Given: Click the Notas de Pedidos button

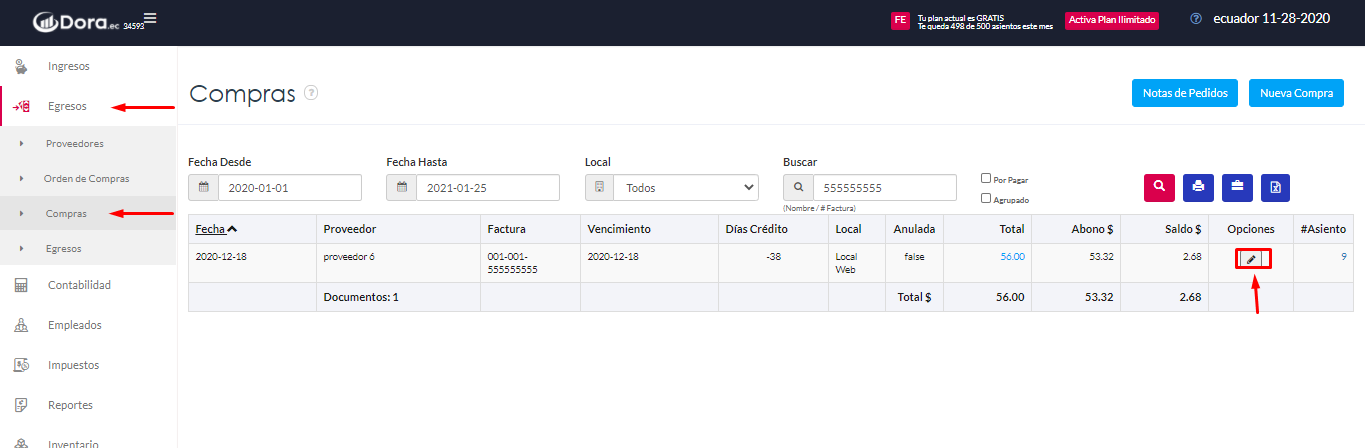Looking at the screenshot, I should point(1185,93).
